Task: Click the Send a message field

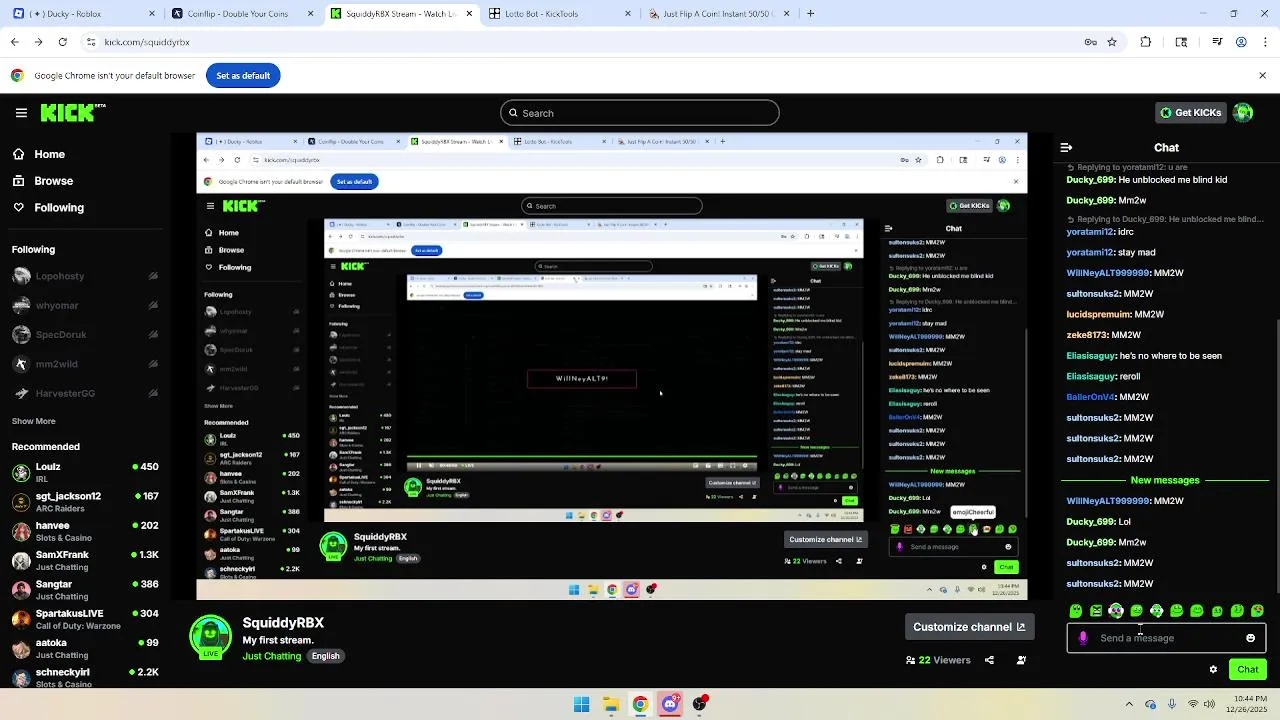Action: [x=1165, y=638]
